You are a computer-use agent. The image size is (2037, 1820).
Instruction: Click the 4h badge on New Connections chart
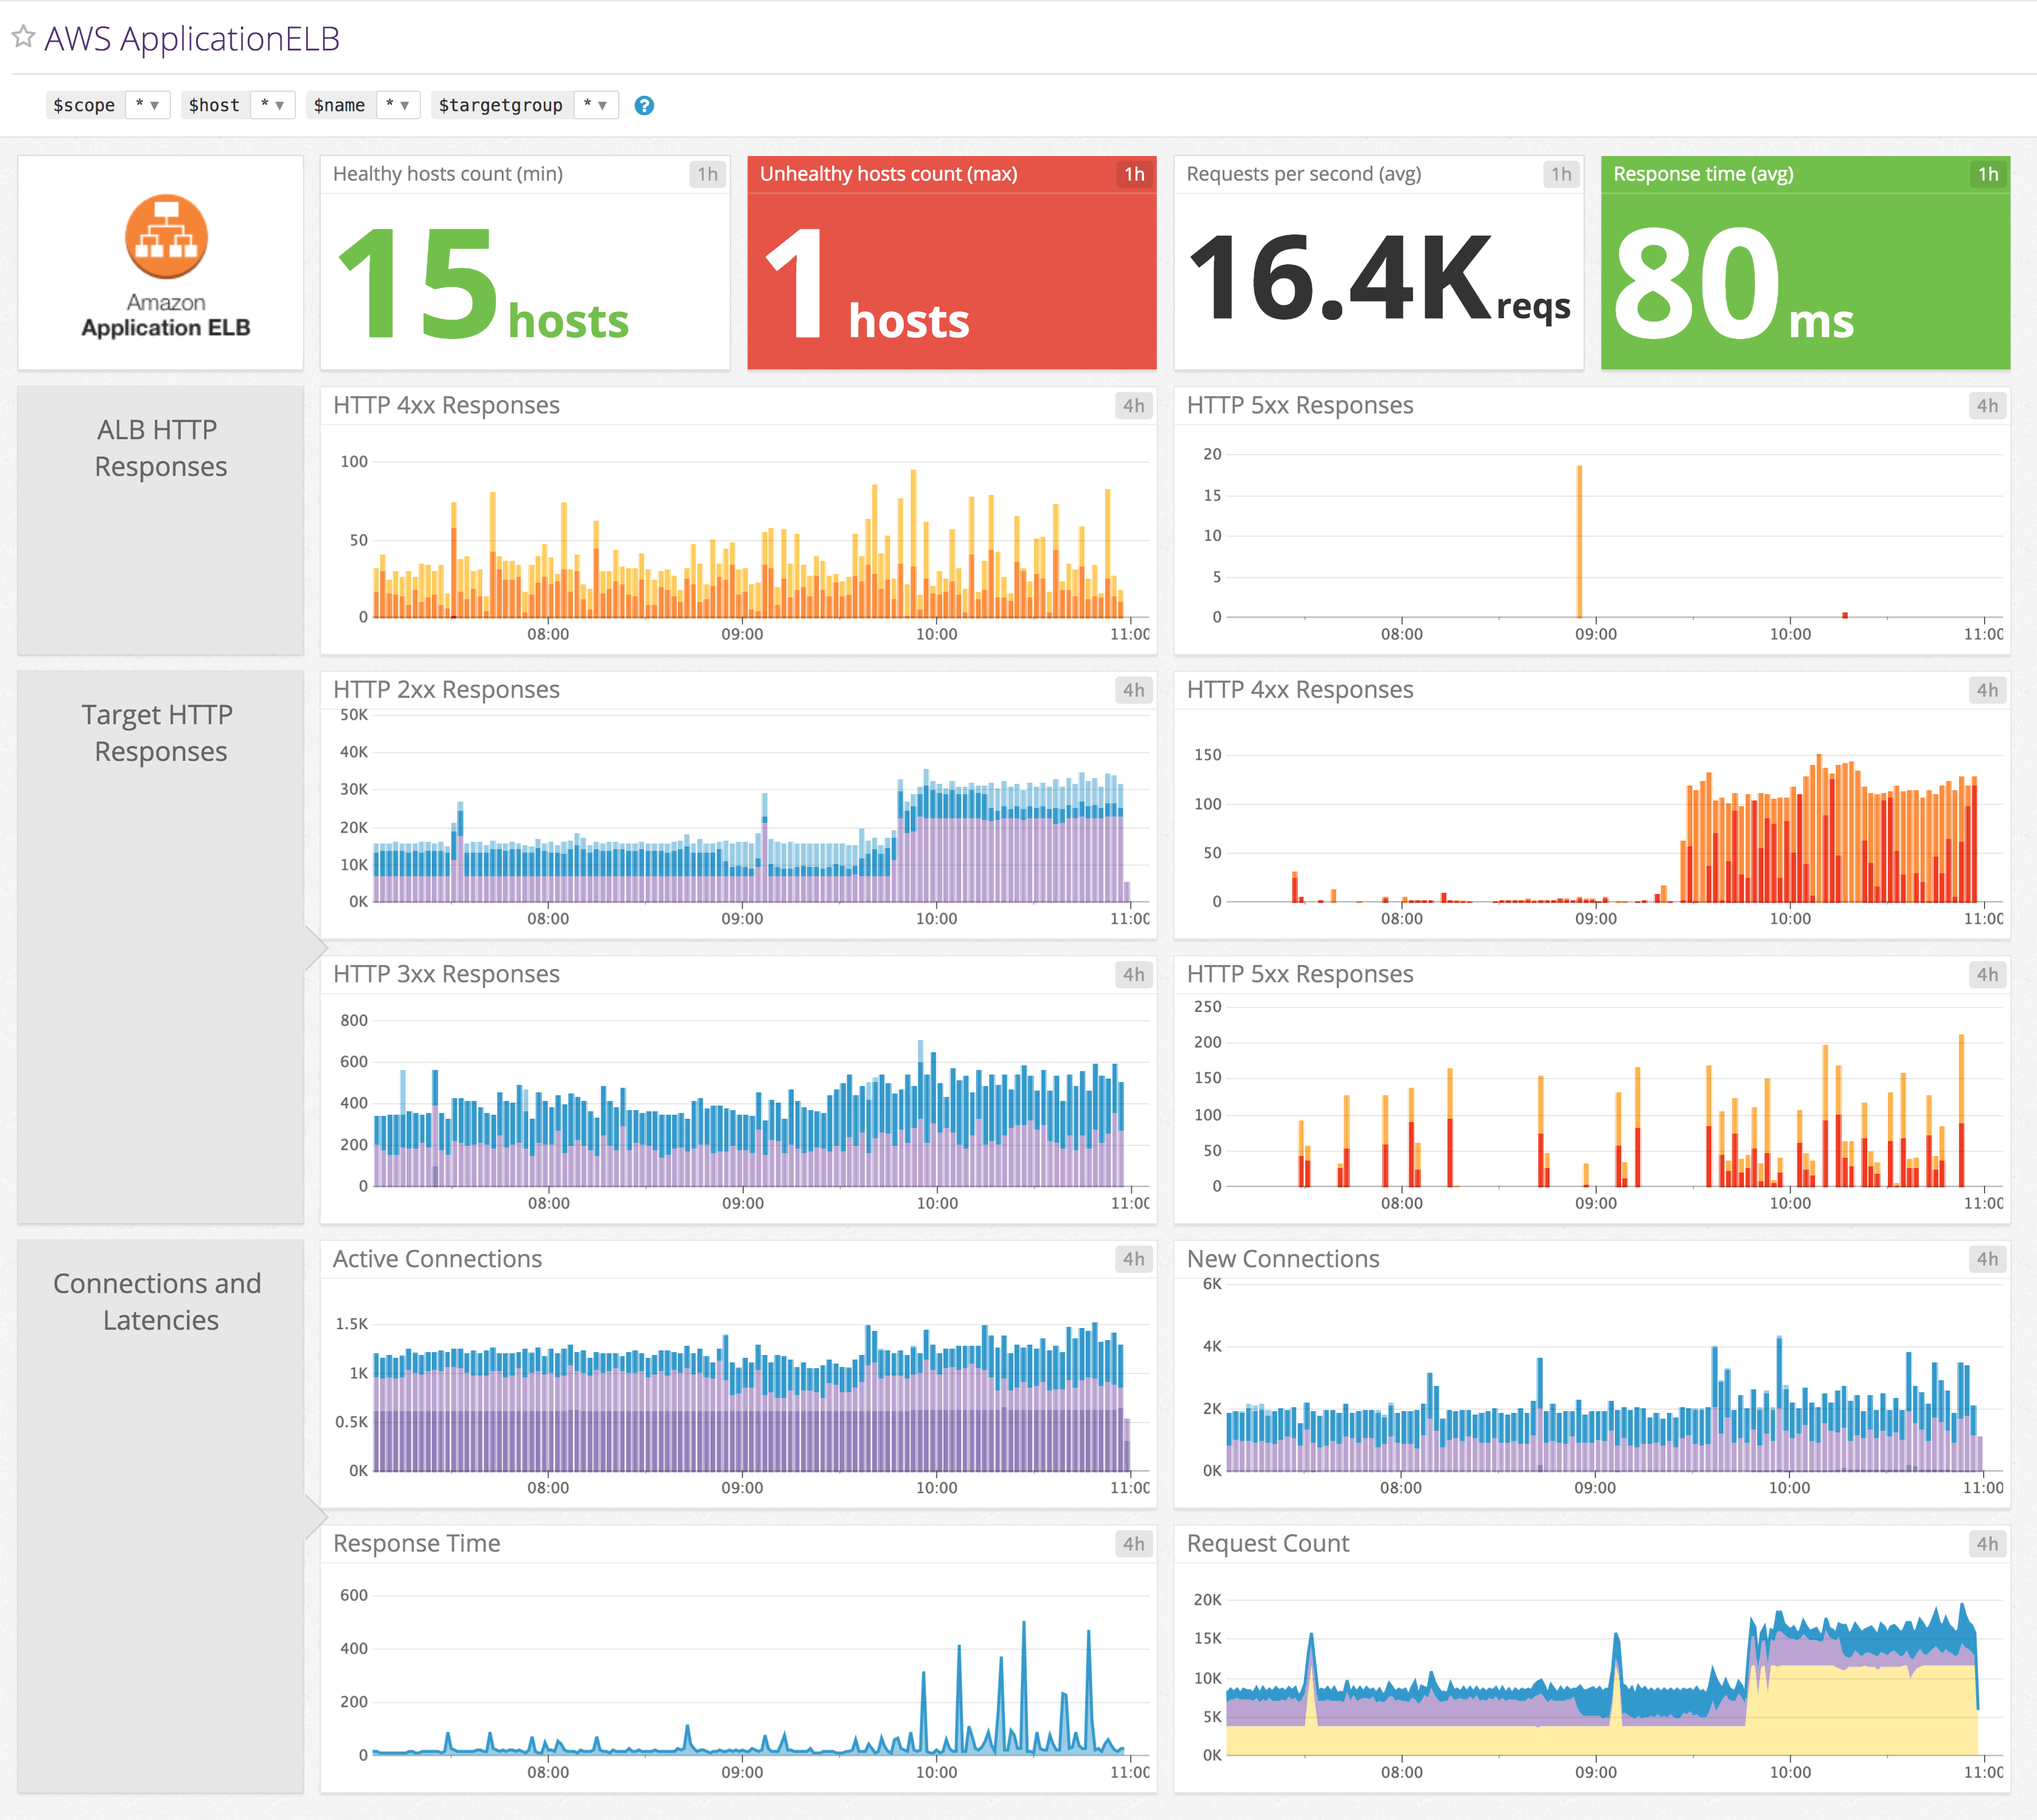click(x=1988, y=1259)
